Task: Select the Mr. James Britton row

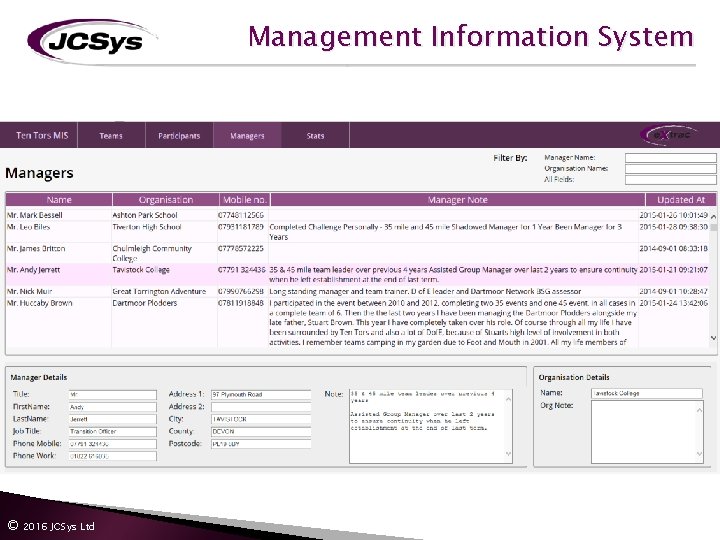Action: point(357,253)
